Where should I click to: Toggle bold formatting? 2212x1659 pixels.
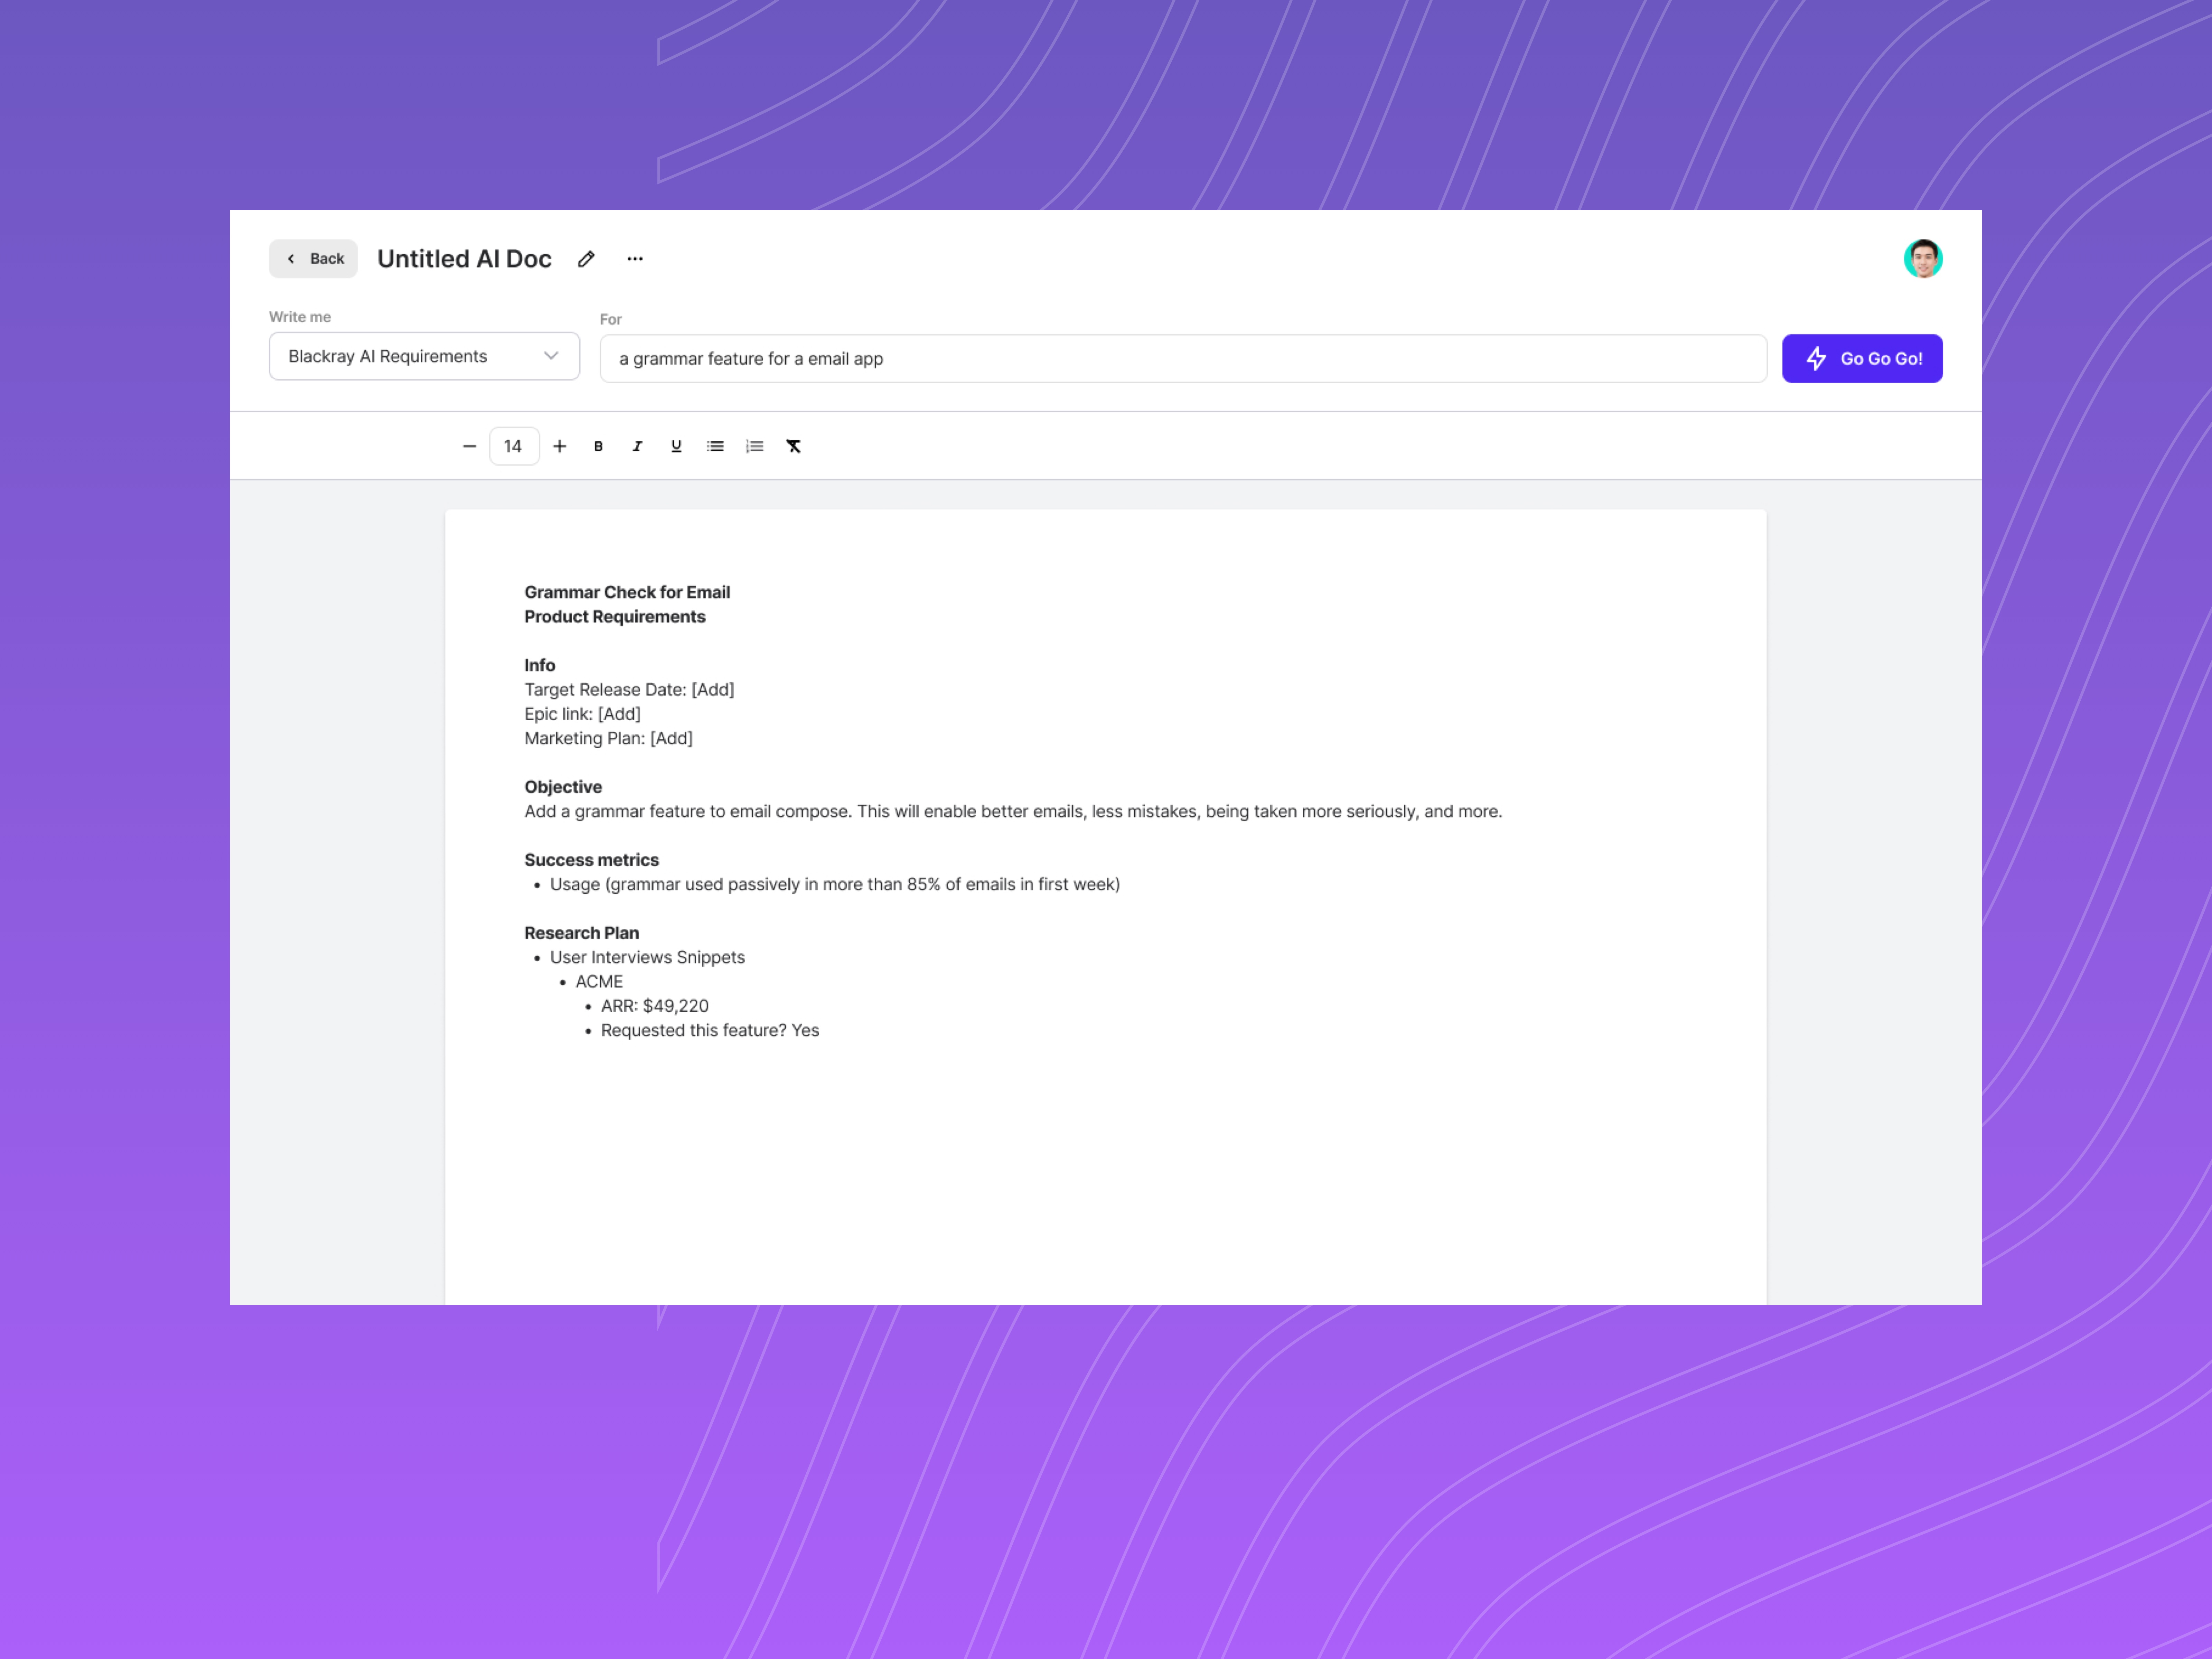(598, 446)
